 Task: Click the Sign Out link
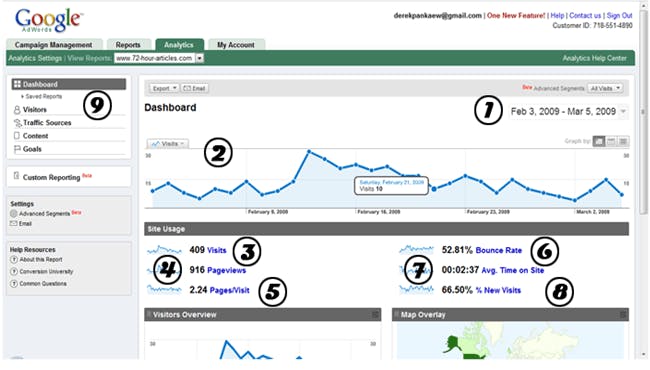tap(619, 16)
